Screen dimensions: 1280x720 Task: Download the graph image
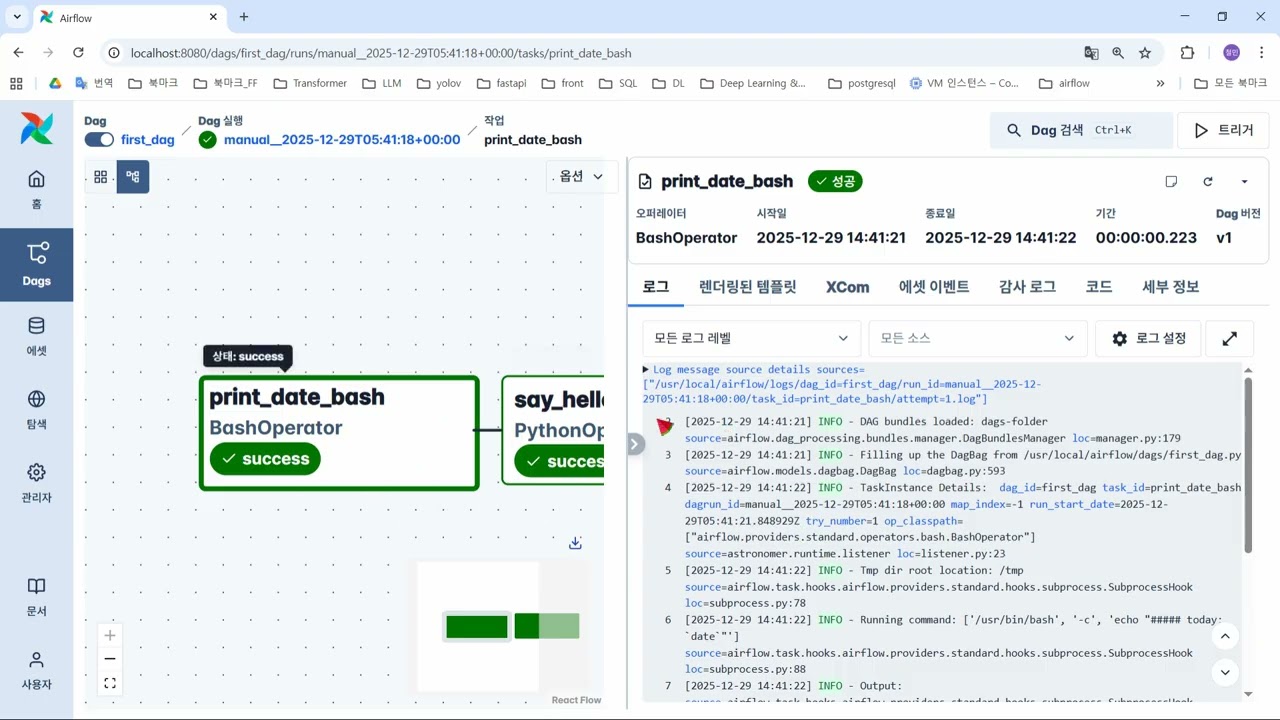[x=575, y=543]
